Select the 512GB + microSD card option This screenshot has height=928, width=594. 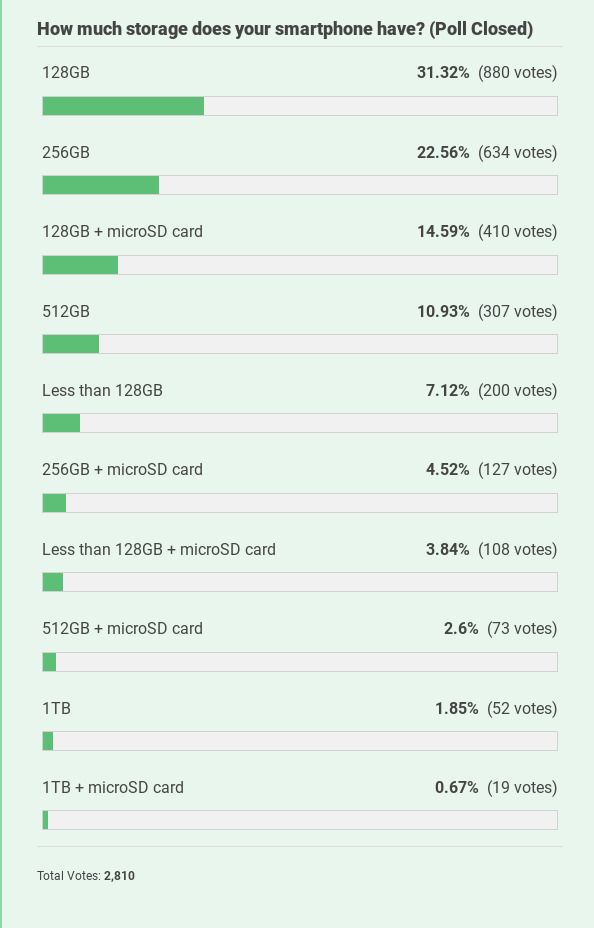(122, 628)
